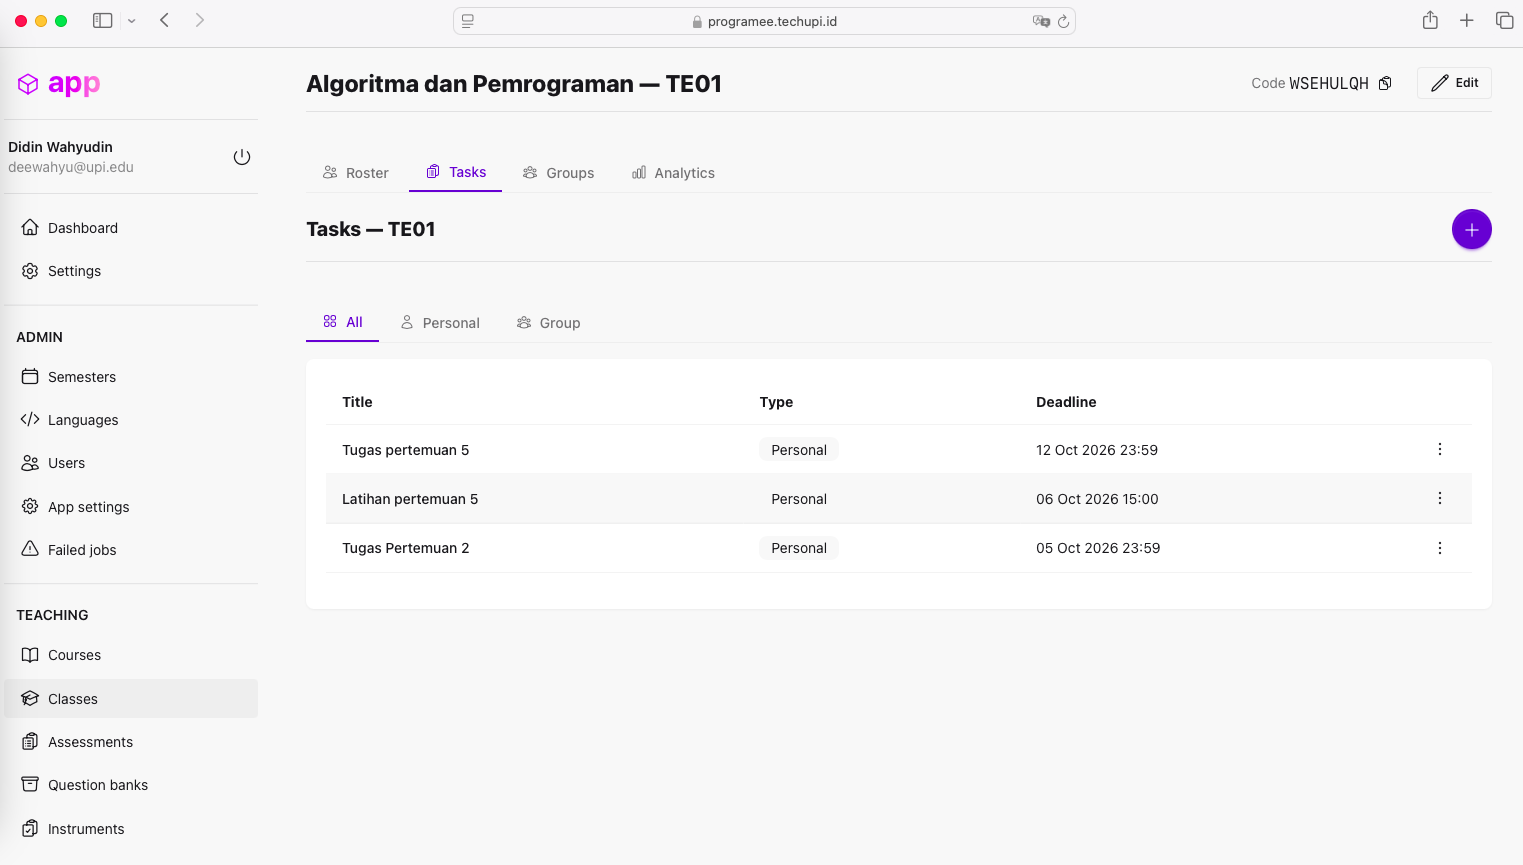Click the Safari address bar

pyautogui.click(x=764, y=21)
